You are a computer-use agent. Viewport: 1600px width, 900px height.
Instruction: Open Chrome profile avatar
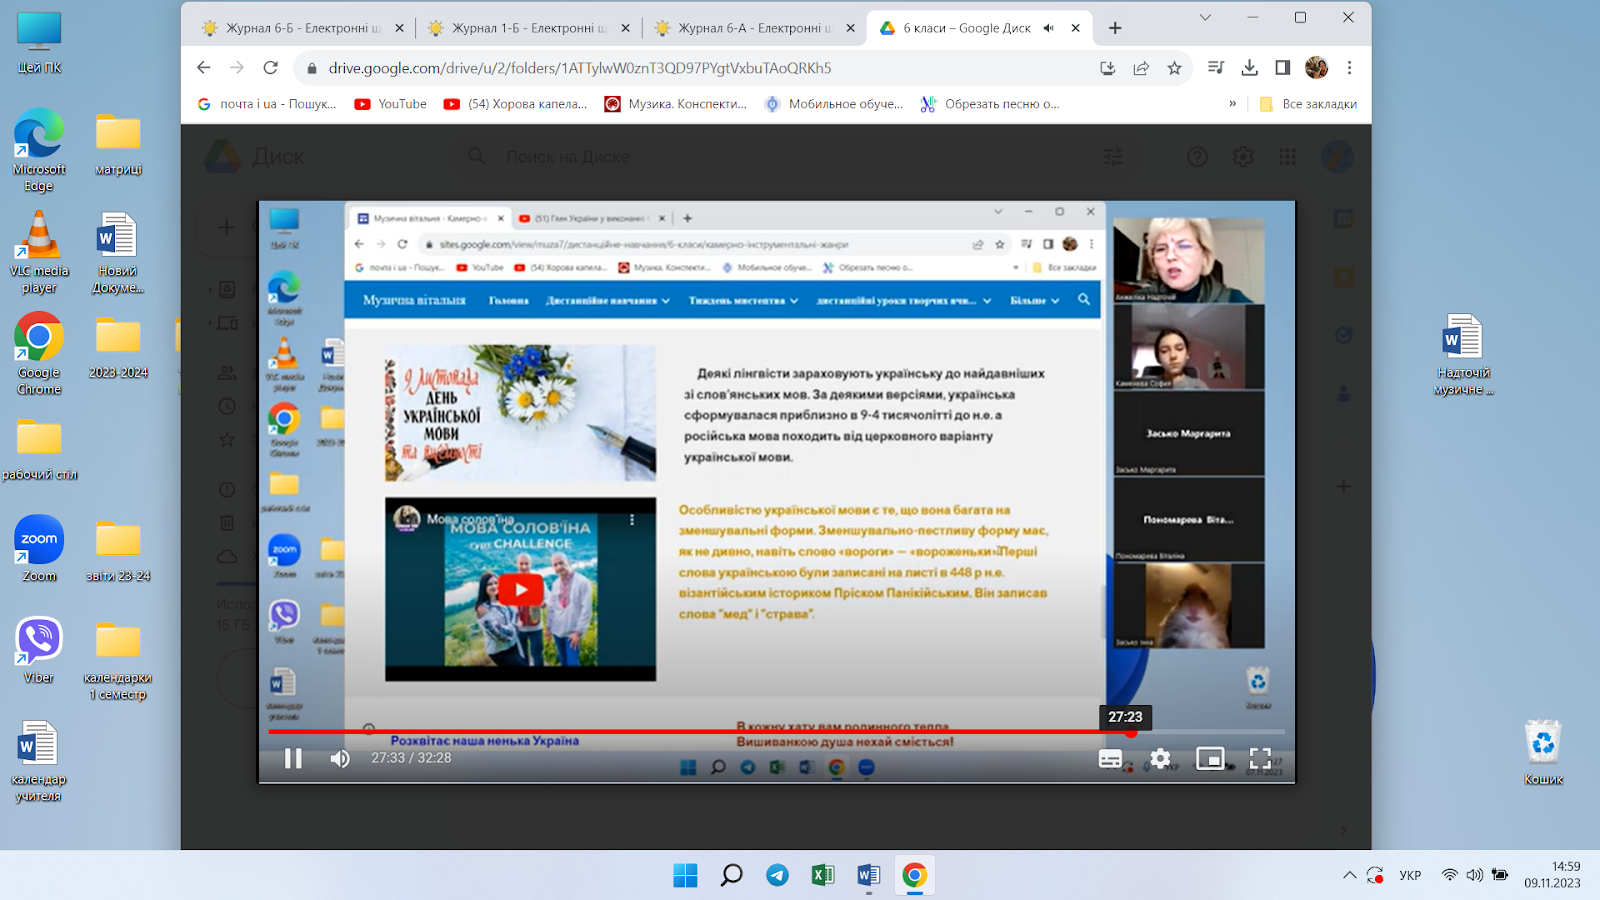pos(1316,68)
